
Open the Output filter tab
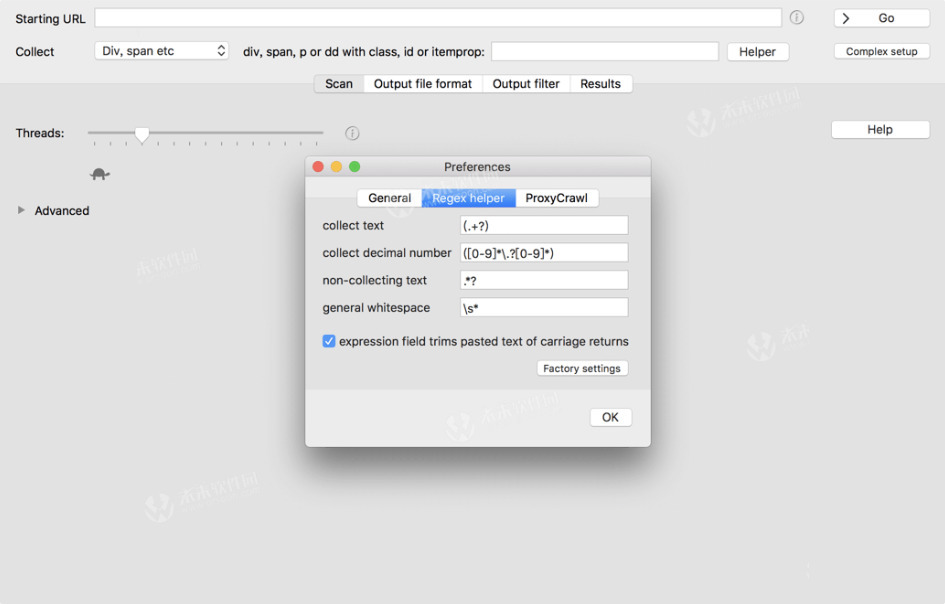tap(526, 84)
